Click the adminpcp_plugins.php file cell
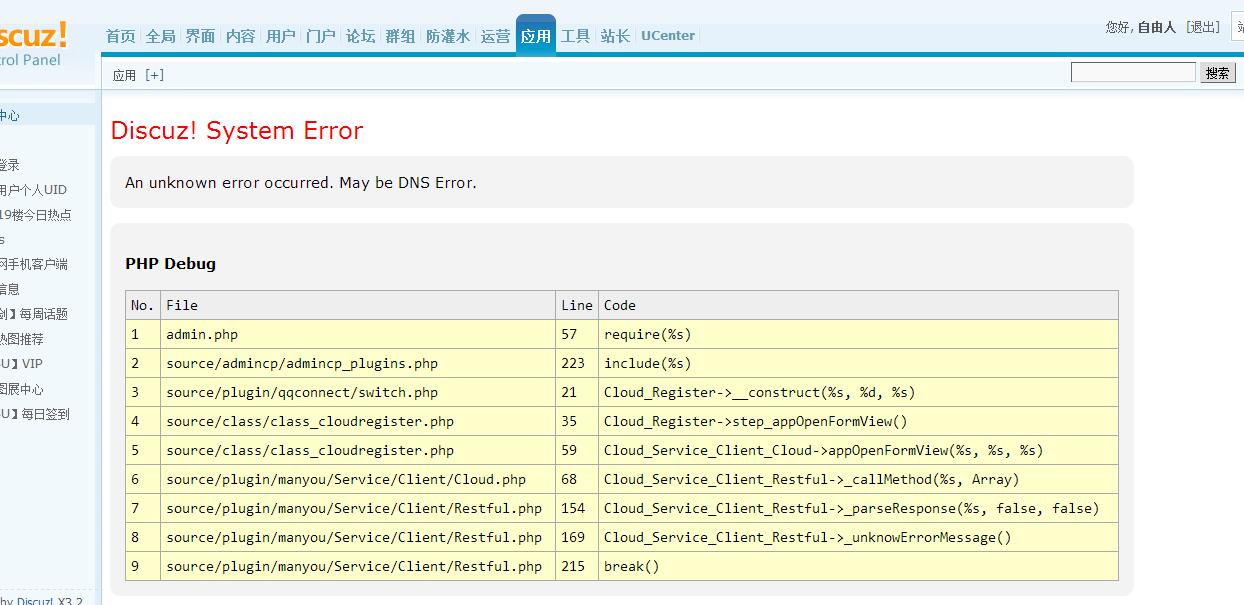This screenshot has width=1244, height=605. coord(358,363)
